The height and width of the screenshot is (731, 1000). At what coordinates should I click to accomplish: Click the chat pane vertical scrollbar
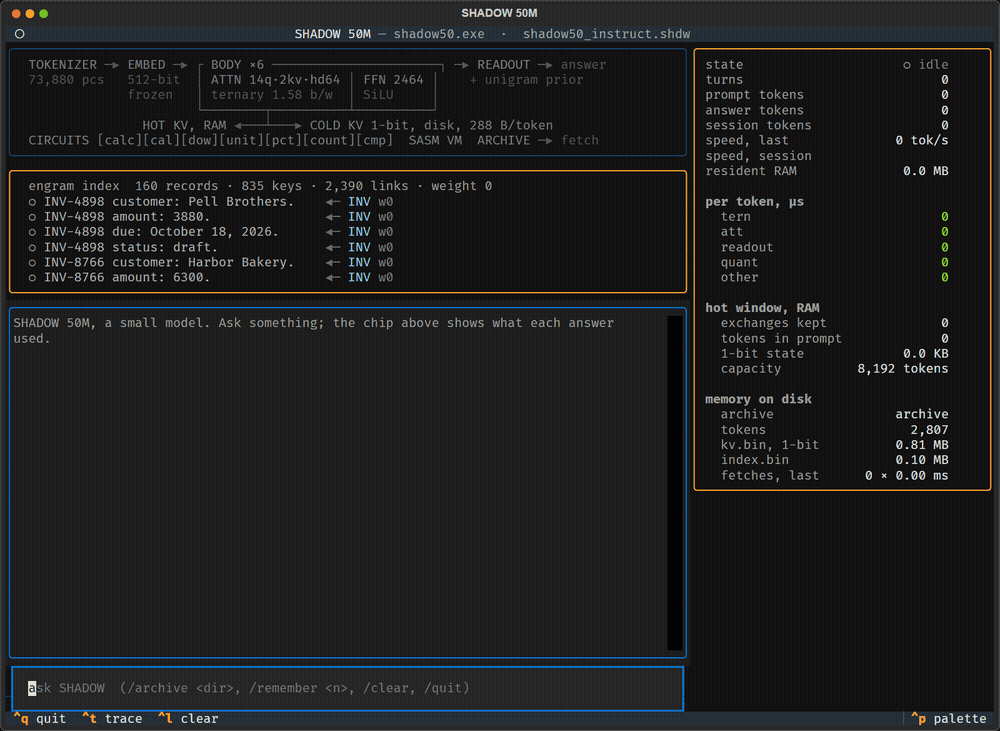[675, 483]
